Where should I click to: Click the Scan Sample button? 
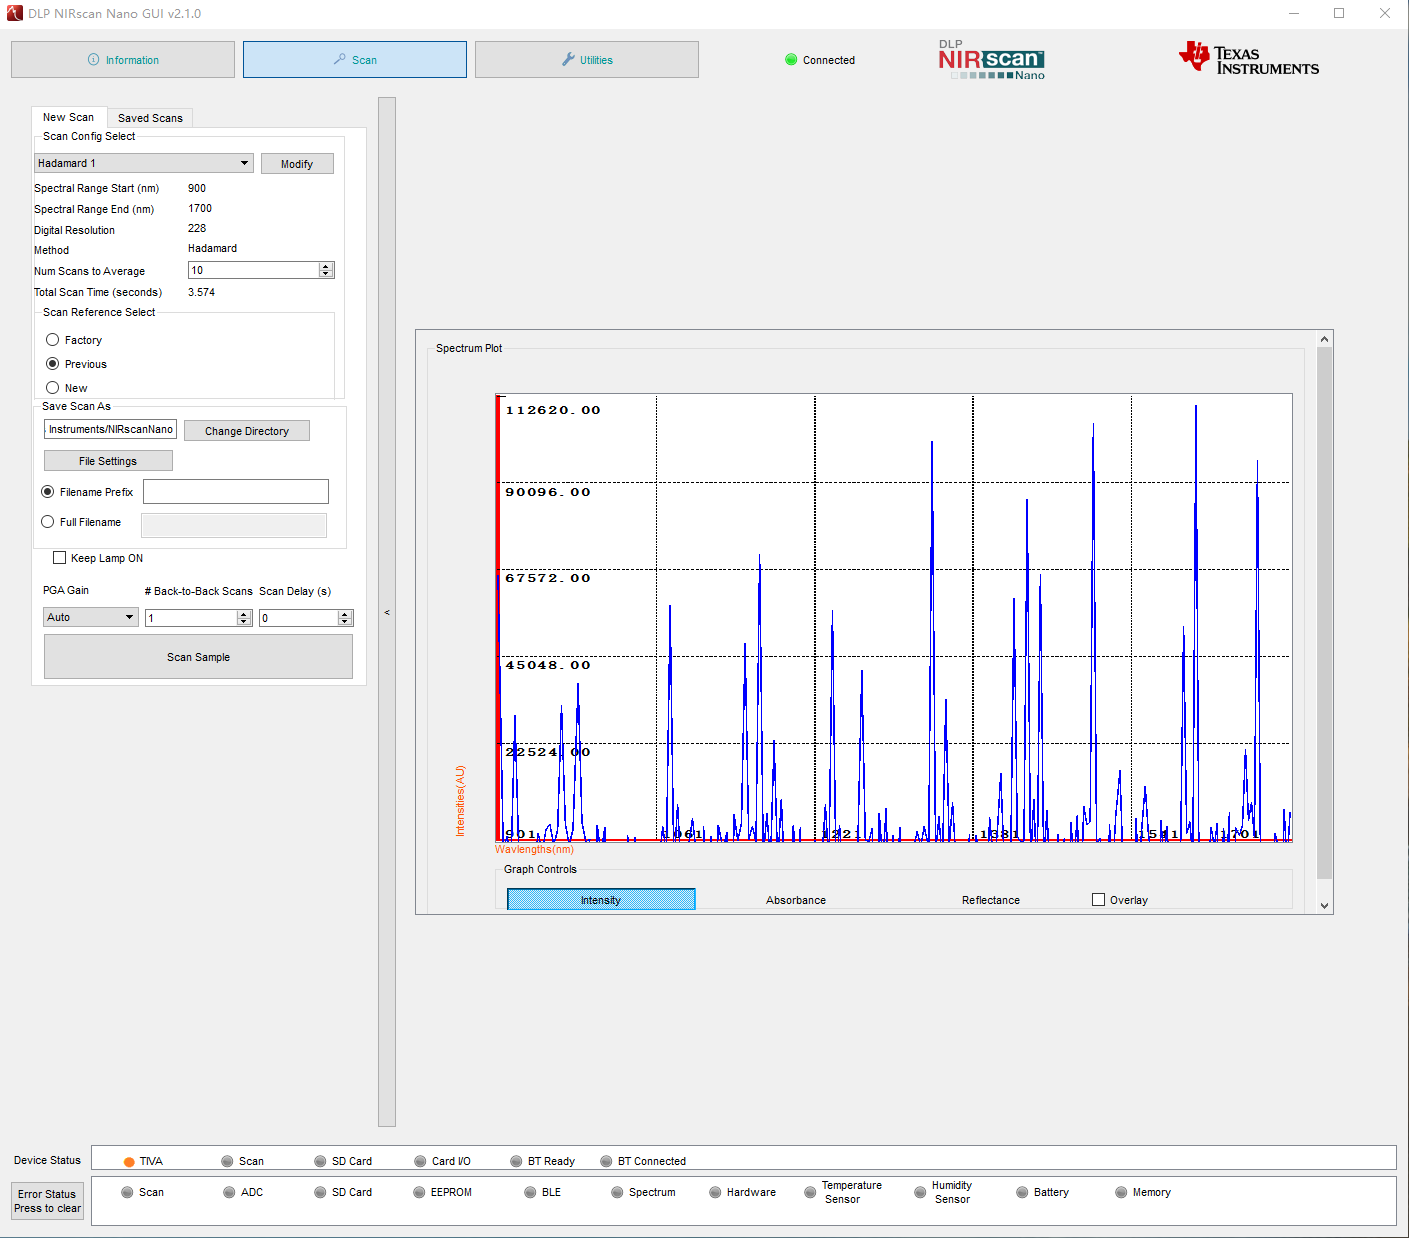pyautogui.click(x=198, y=657)
